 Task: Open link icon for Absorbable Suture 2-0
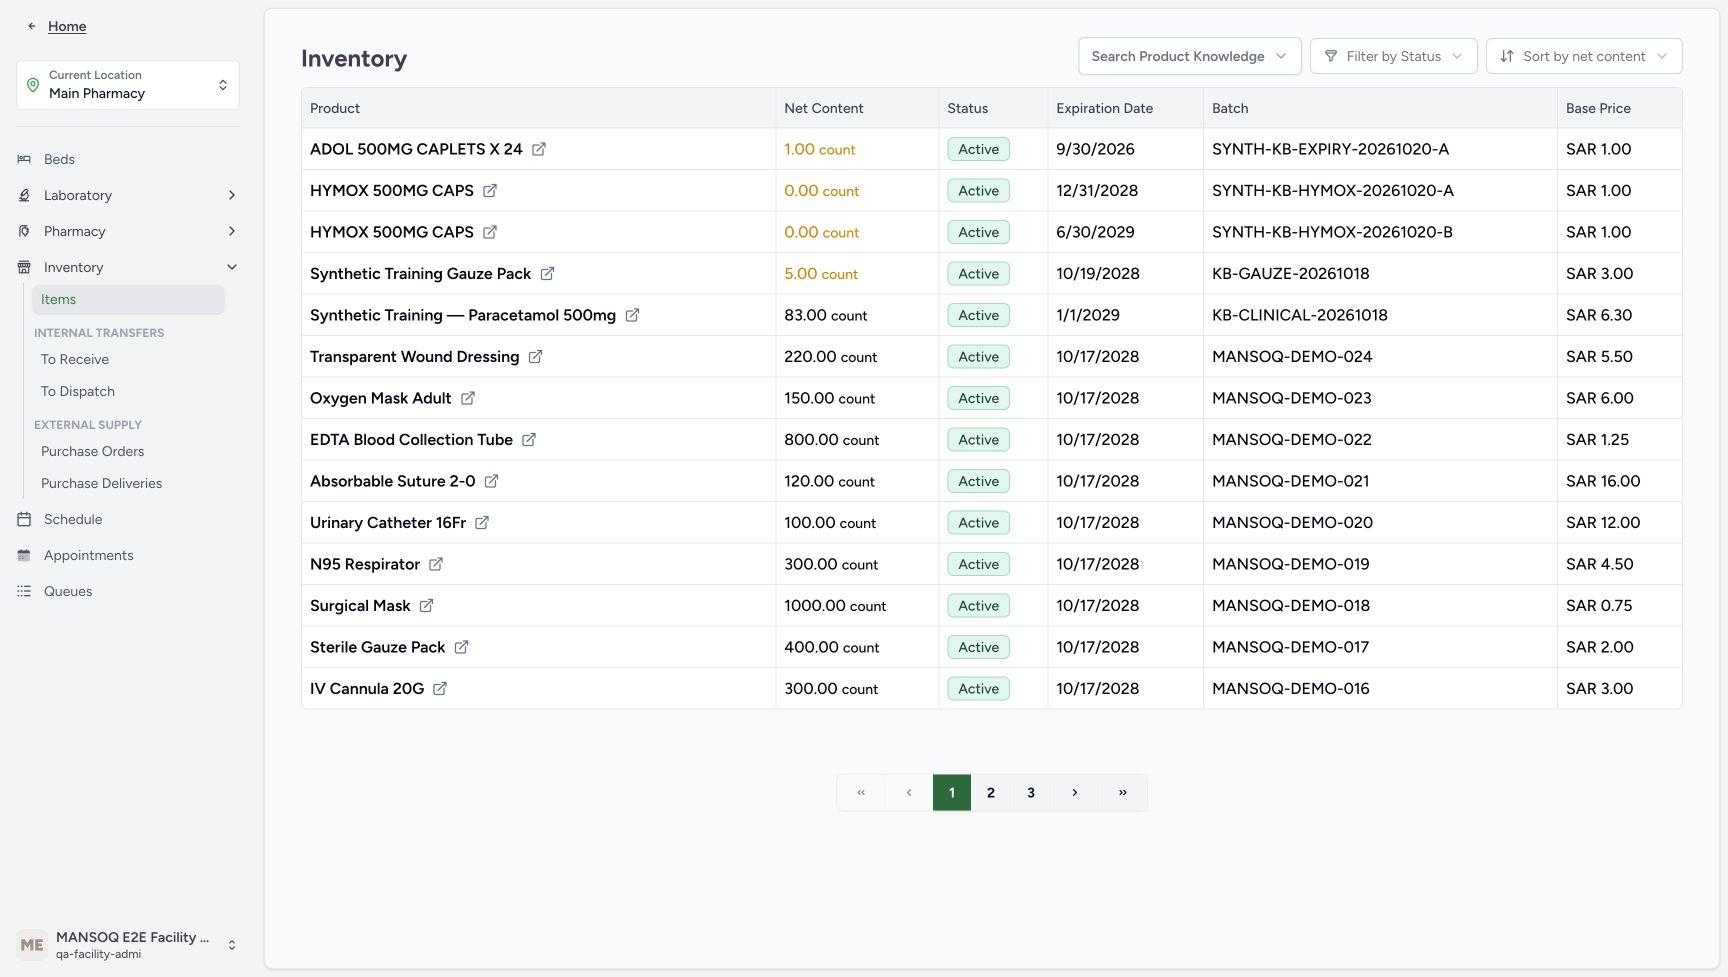click(491, 481)
